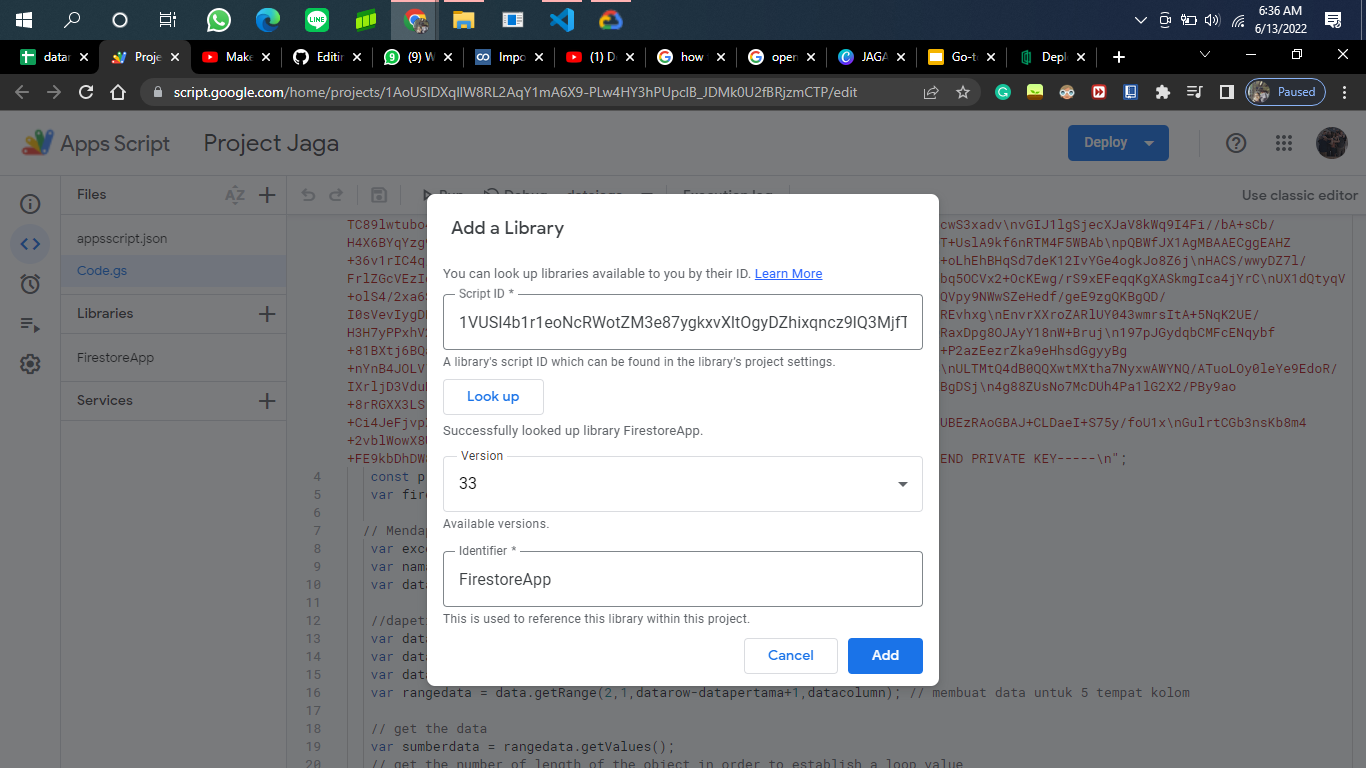
Task: Show hidden system tray icons chevron
Action: coord(1142,19)
